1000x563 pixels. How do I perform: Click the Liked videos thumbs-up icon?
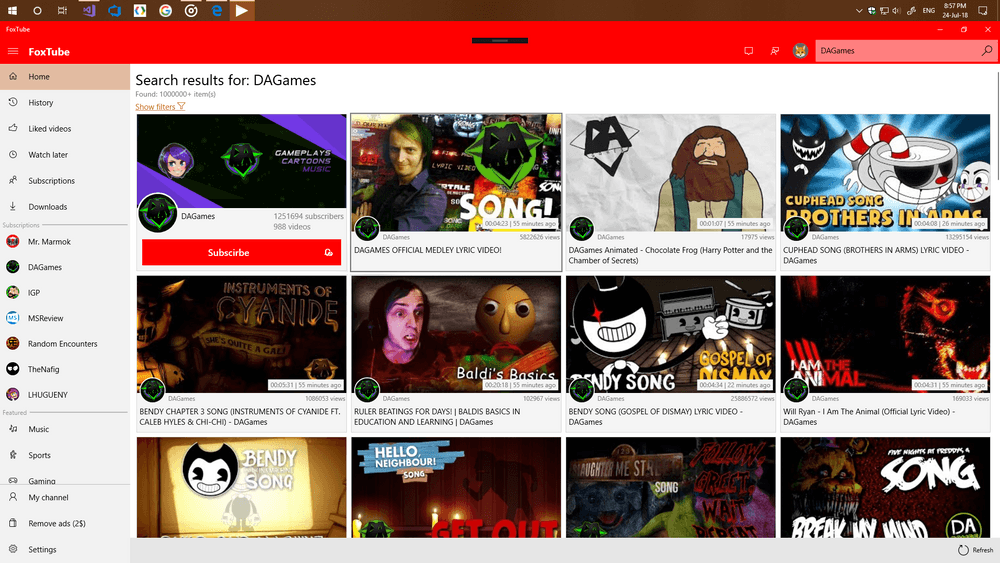(x=13, y=128)
